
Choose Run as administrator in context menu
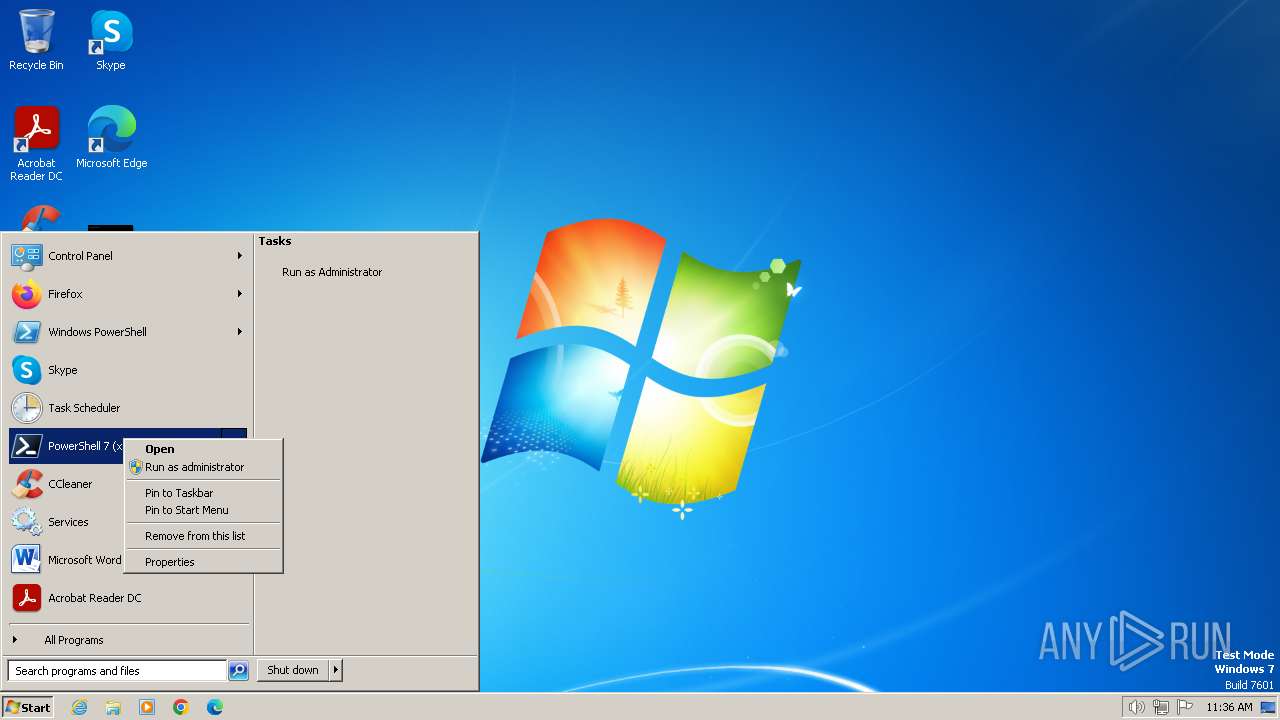tap(203, 467)
